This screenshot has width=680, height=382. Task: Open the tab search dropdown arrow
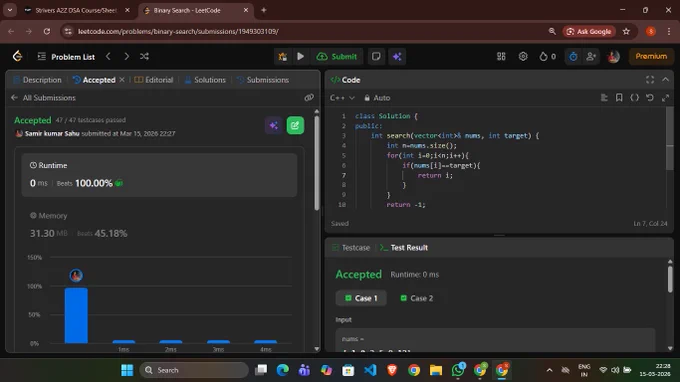pyautogui.click(x=10, y=10)
